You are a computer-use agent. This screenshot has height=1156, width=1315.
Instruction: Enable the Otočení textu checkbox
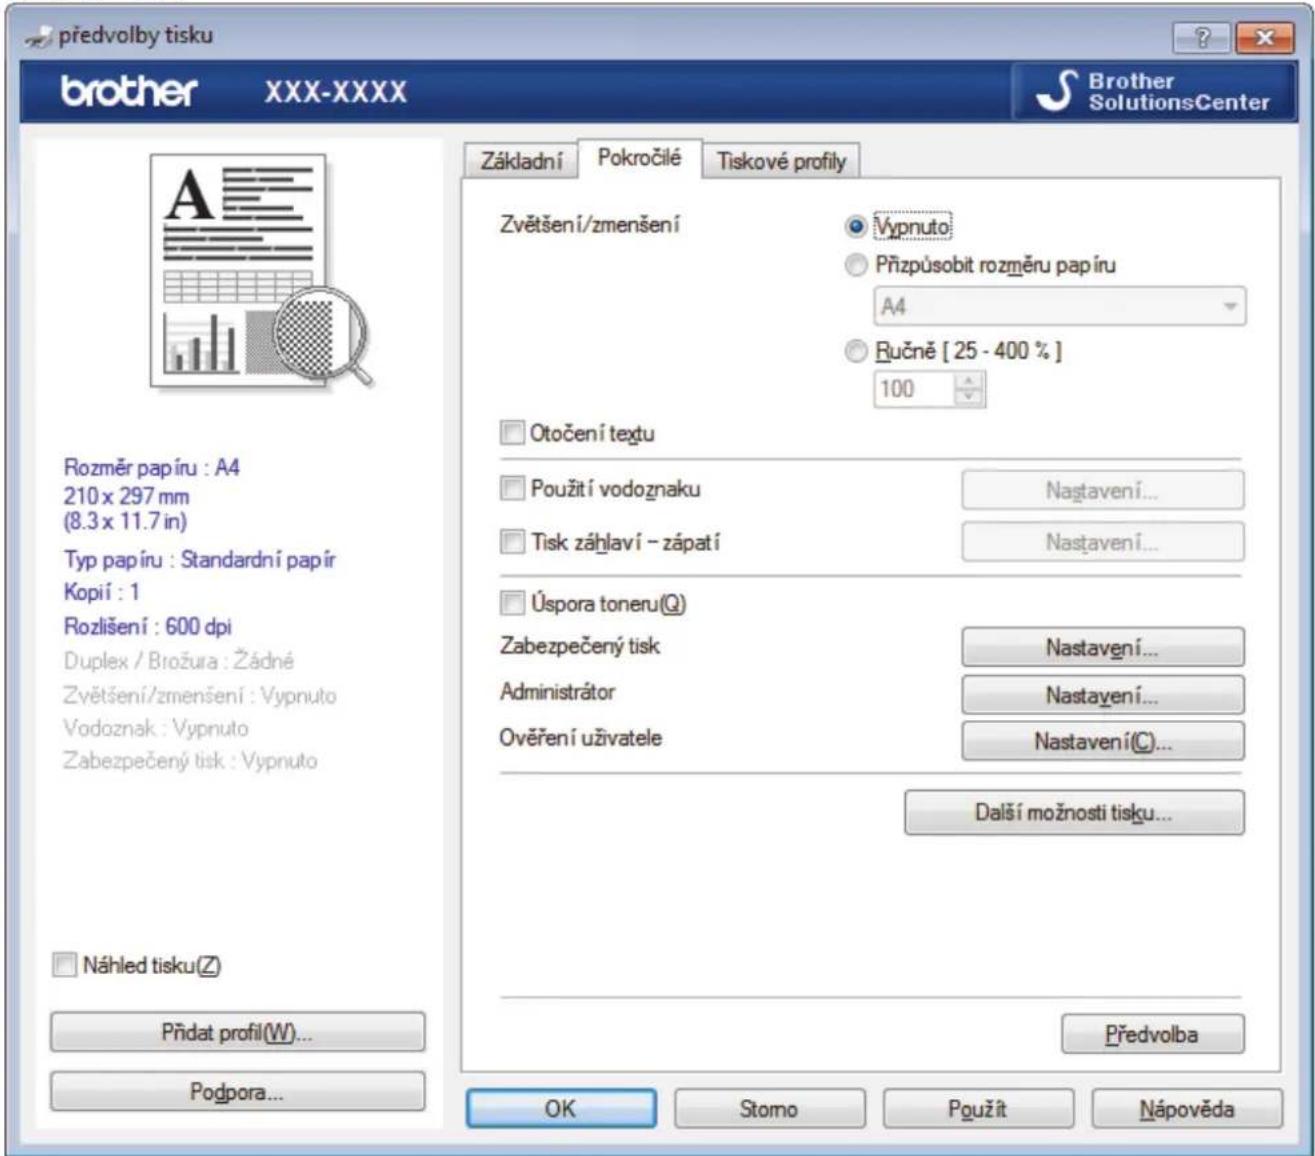[512, 433]
